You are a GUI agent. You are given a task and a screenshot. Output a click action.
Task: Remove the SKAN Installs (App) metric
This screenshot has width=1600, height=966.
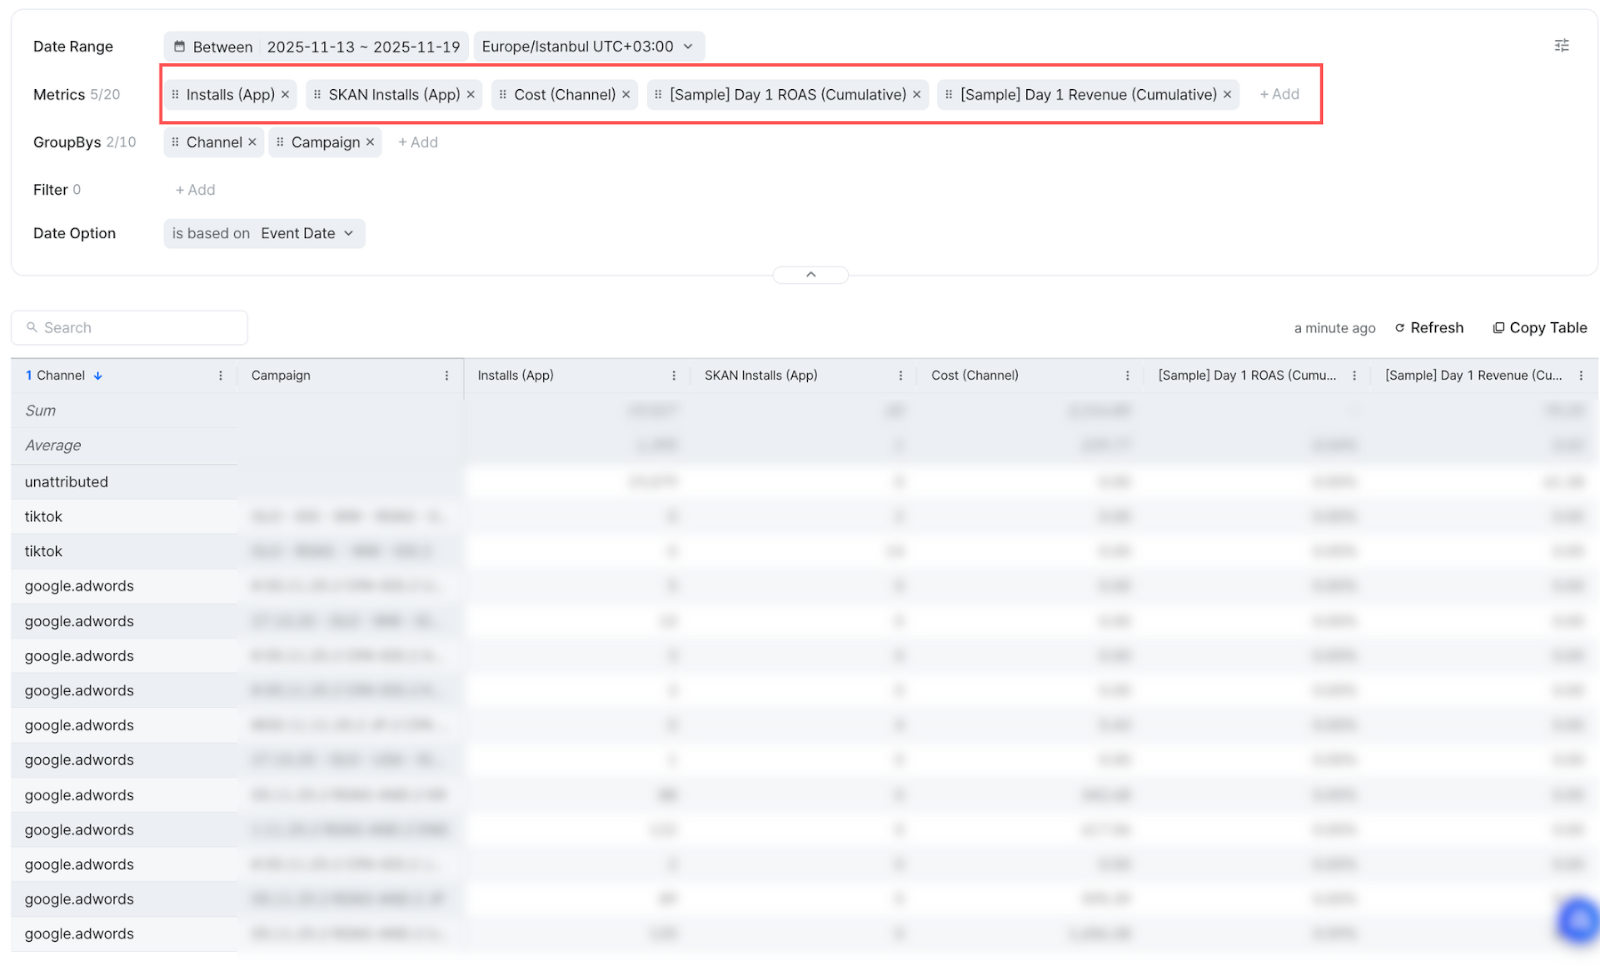click(x=471, y=95)
